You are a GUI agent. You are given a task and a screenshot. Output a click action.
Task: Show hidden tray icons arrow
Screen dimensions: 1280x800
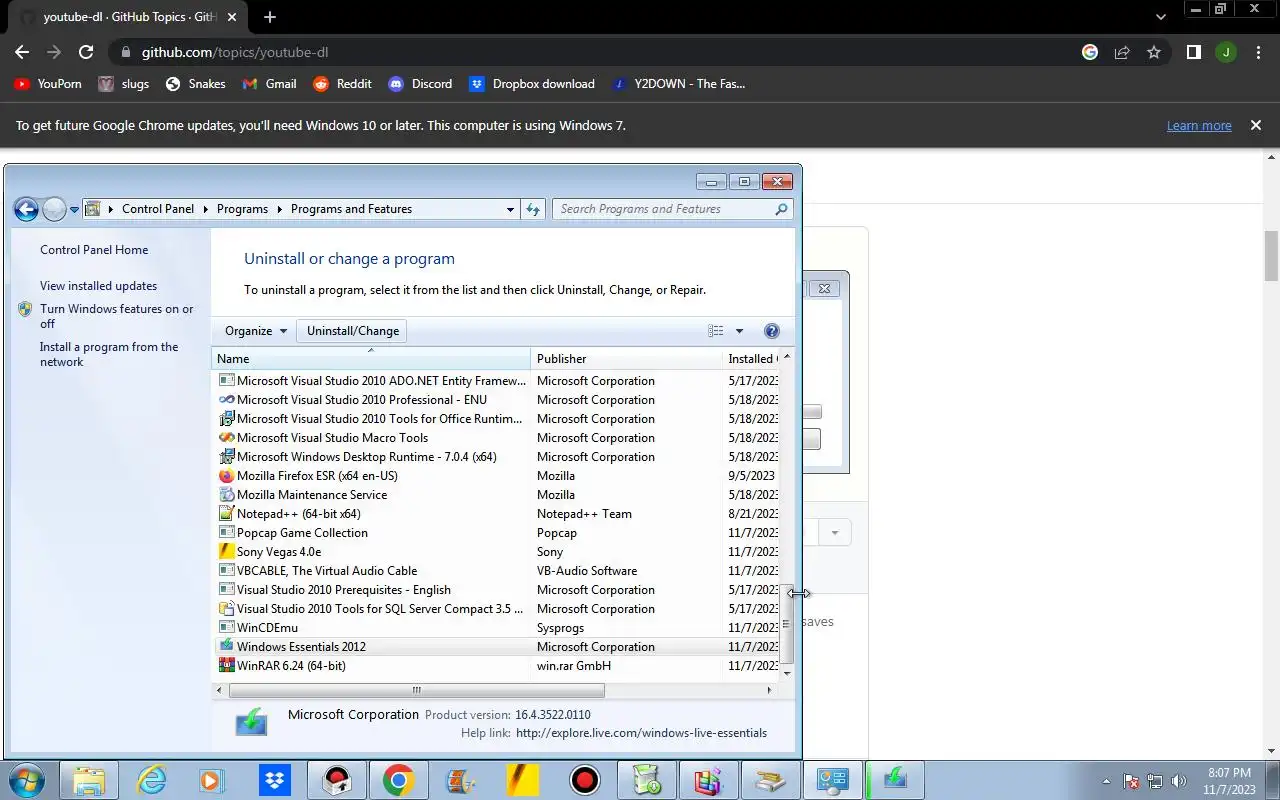click(1106, 781)
